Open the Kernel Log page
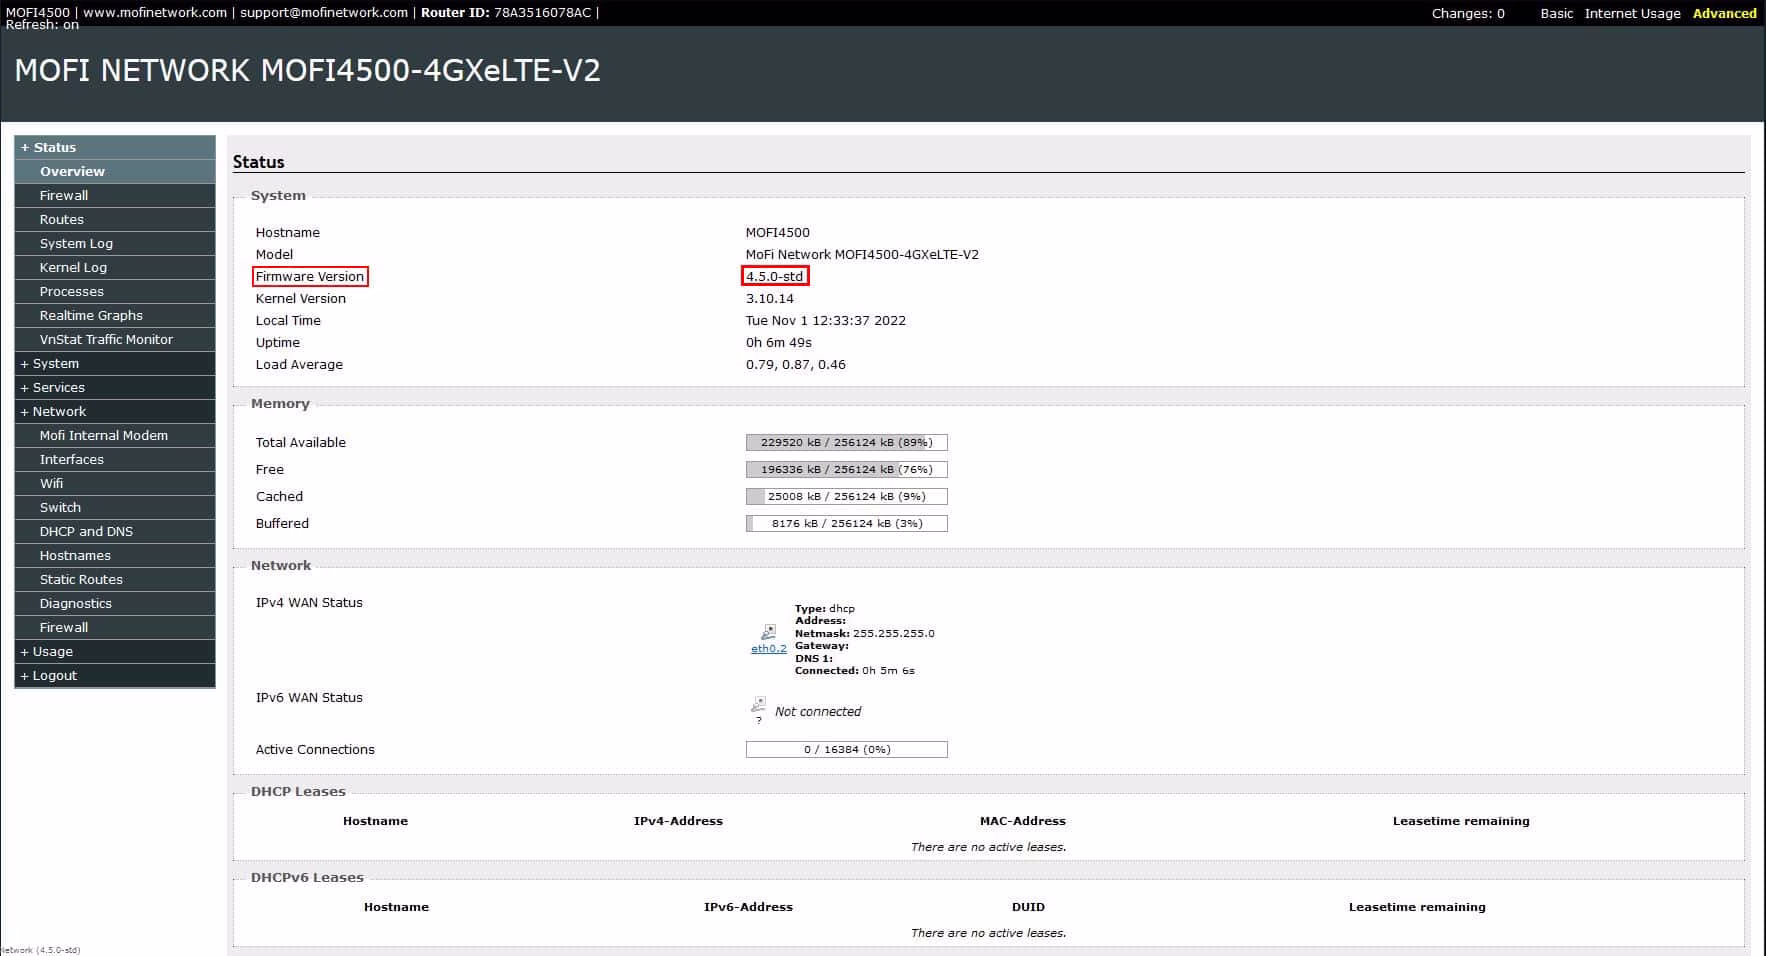Screen dimensions: 1766x956 pyautogui.click(x=115, y=267)
